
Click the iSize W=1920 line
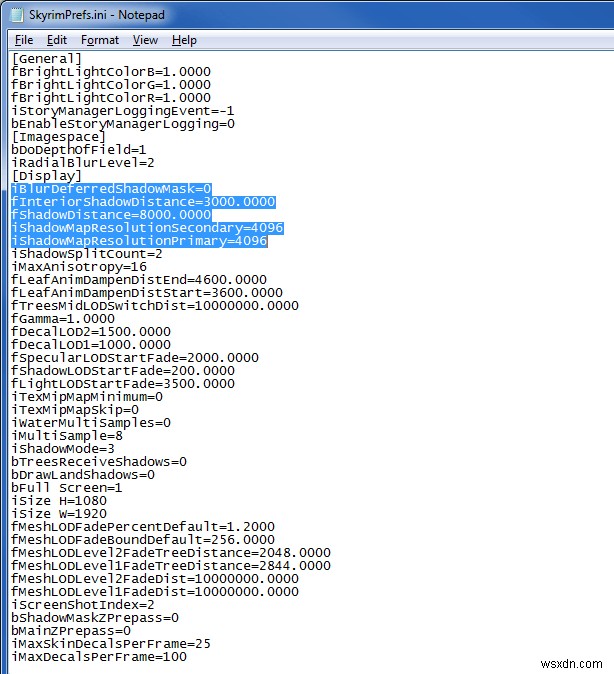click(x=59, y=514)
